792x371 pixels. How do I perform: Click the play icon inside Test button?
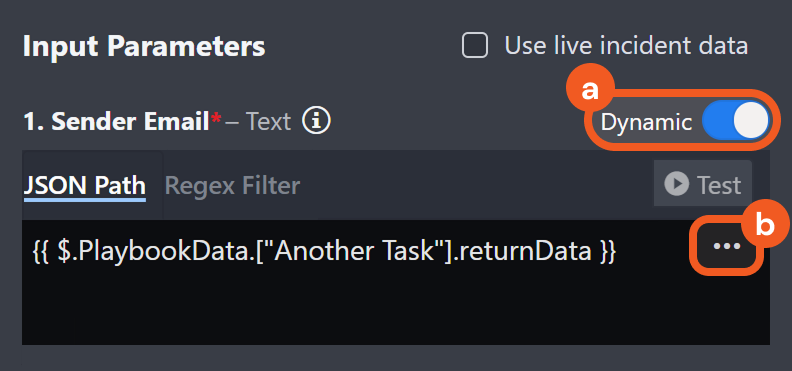[x=676, y=184]
